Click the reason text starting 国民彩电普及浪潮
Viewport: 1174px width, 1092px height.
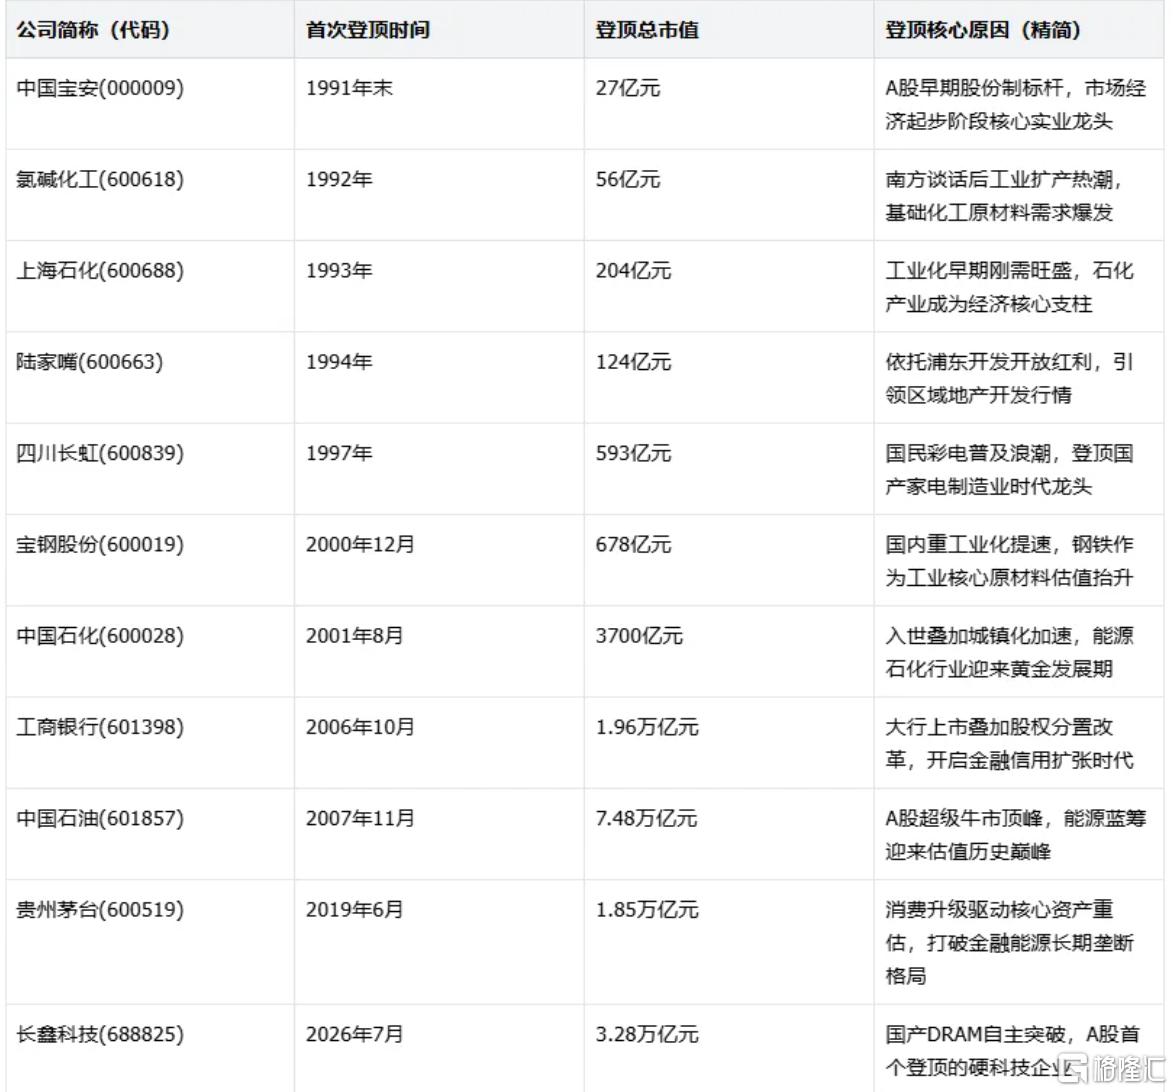[x=1009, y=470]
